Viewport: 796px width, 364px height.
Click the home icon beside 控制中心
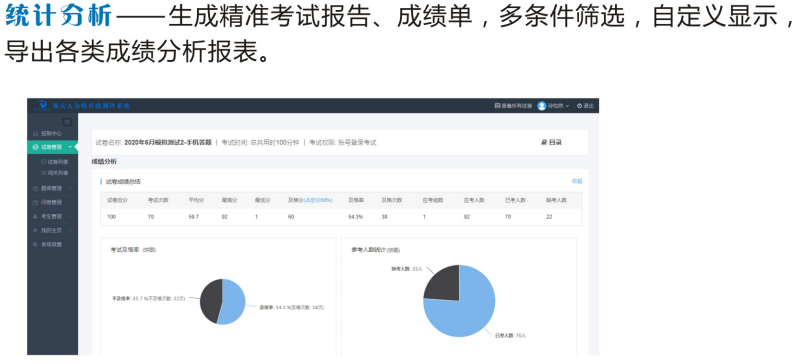(35, 134)
